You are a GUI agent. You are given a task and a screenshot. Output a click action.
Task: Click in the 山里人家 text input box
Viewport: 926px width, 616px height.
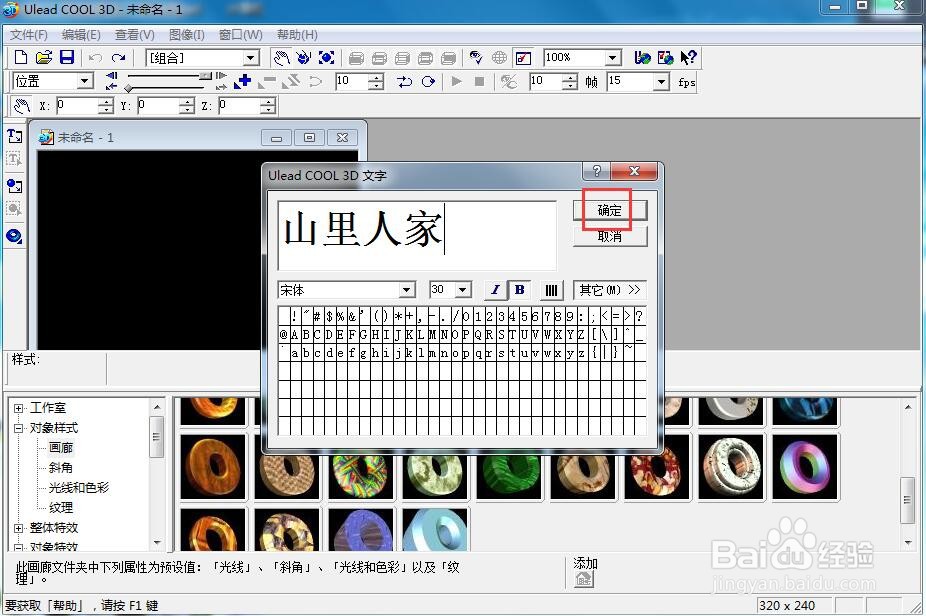point(417,234)
